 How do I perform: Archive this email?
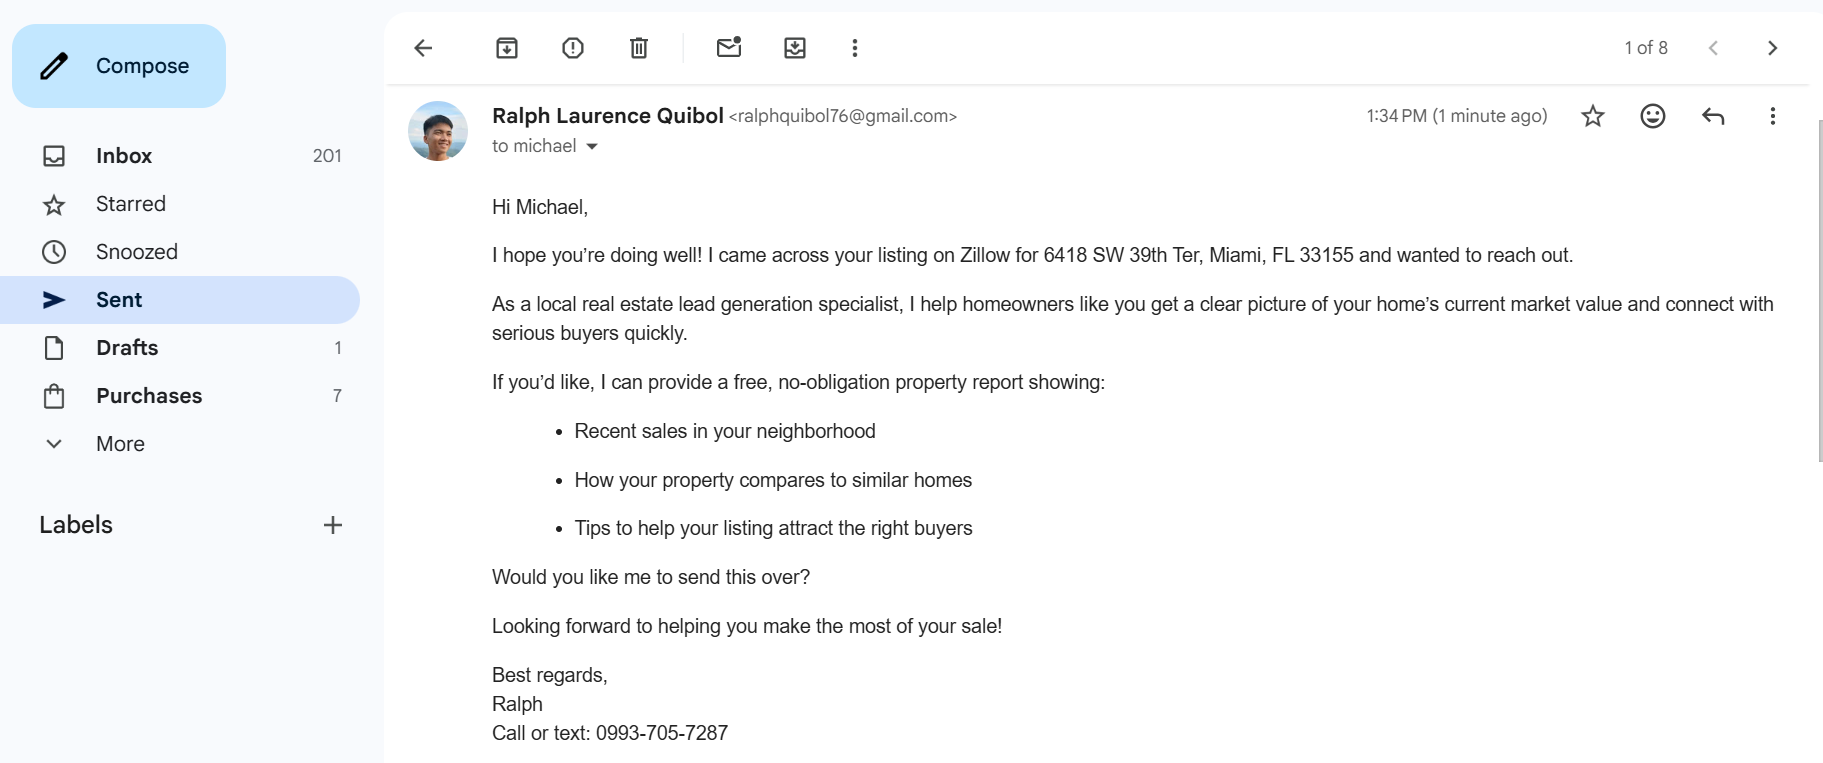[507, 48]
